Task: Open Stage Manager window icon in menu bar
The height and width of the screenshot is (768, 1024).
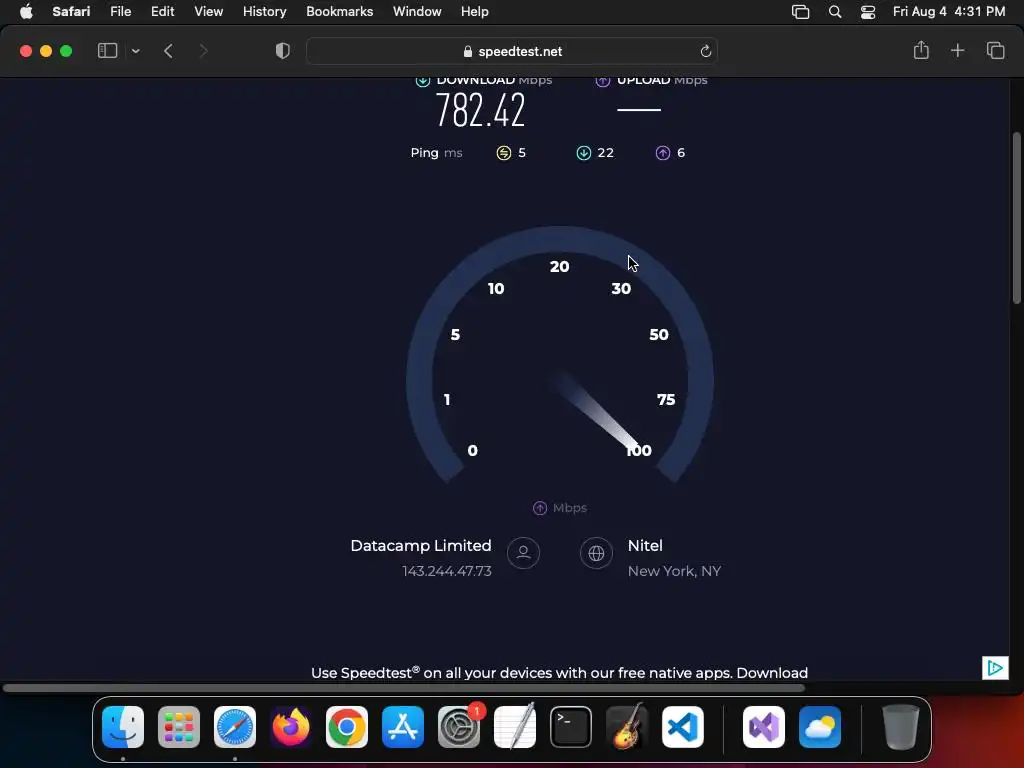Action: [x=801, y=12]
